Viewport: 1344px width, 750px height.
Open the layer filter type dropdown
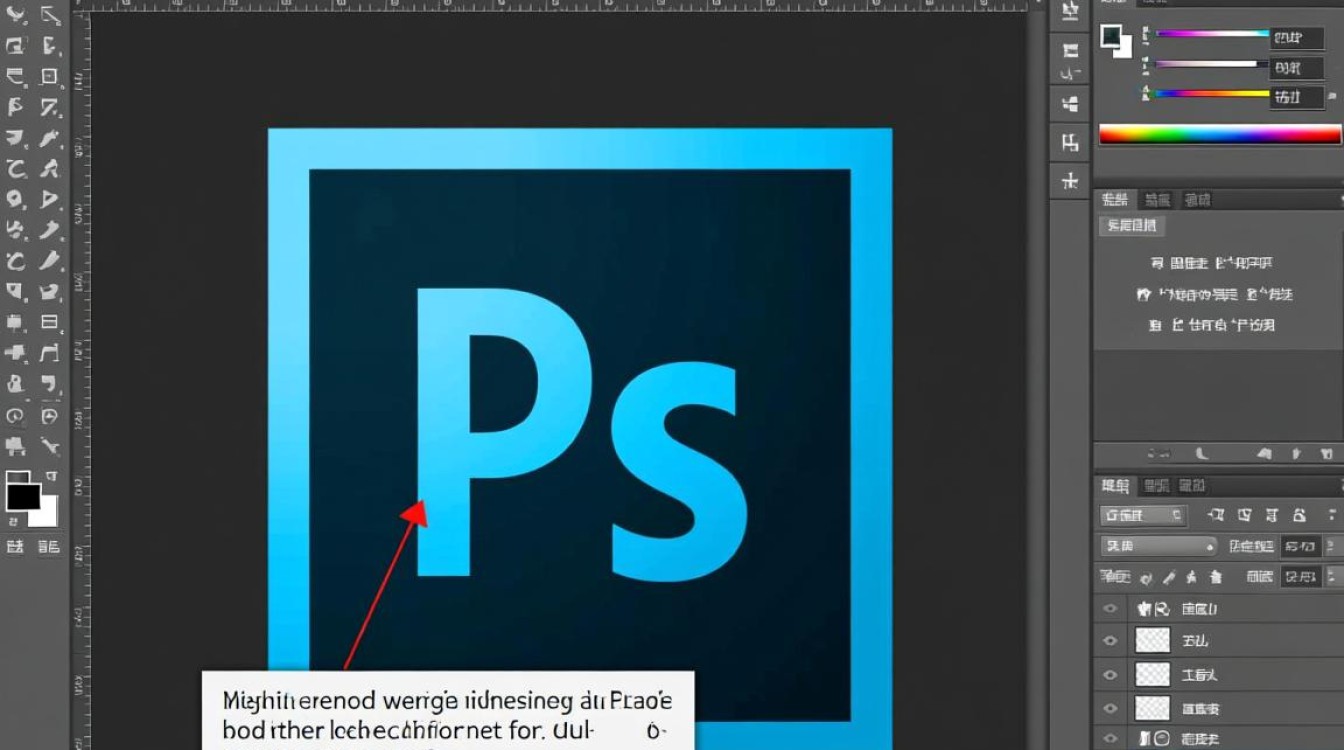point(1143,516)
